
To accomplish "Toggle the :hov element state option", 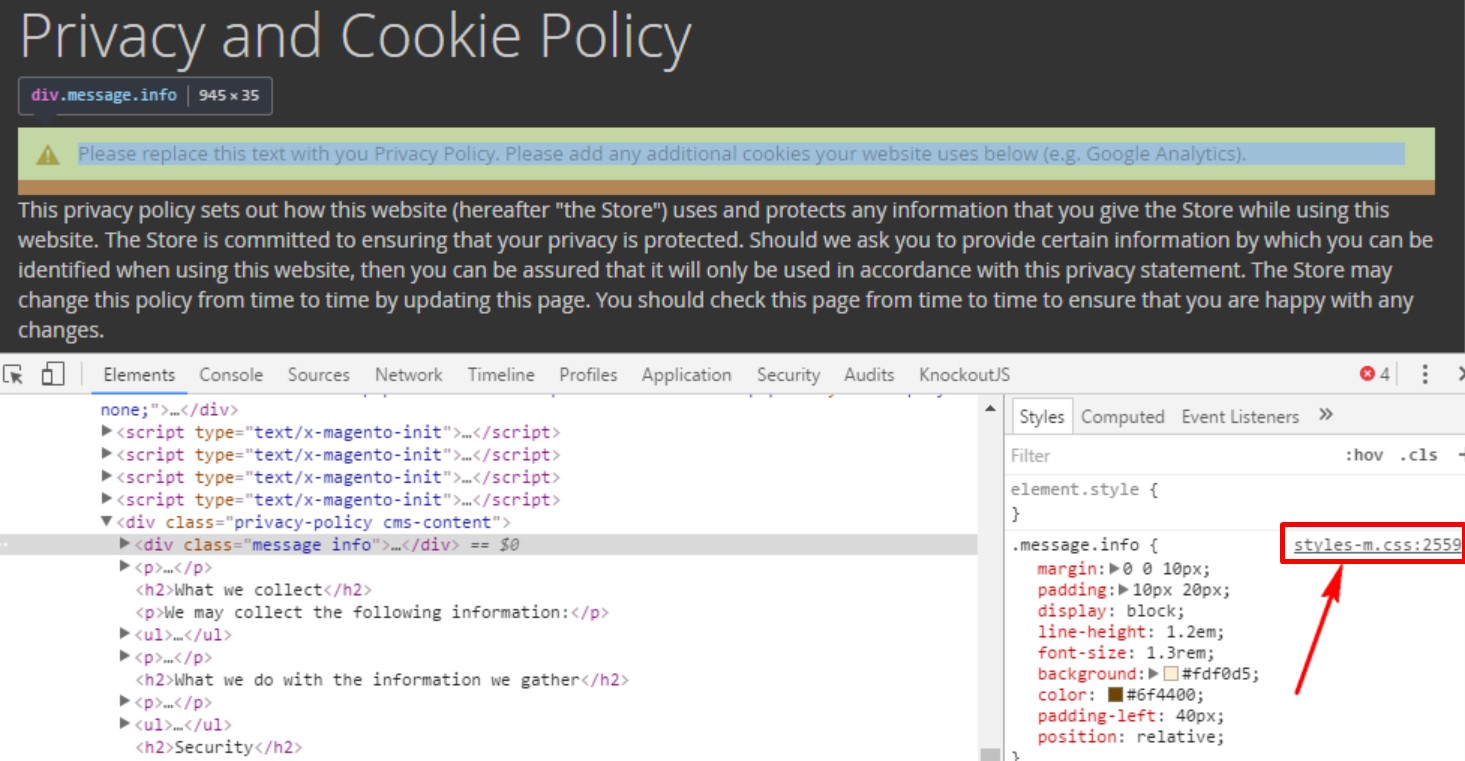I will coord(1363,455).
